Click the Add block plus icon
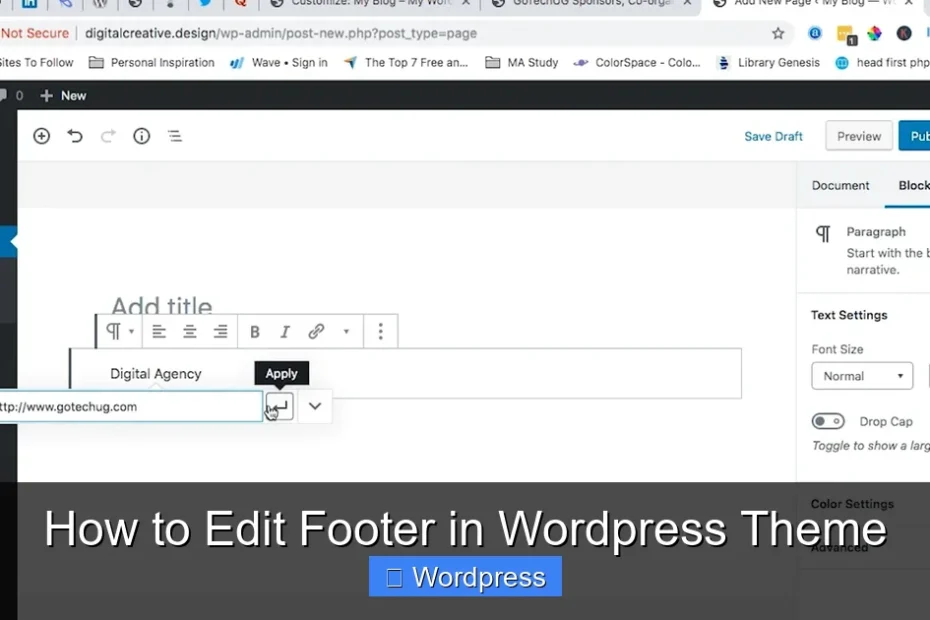Viewport: 930px width, 620px height. click(42, 136)
